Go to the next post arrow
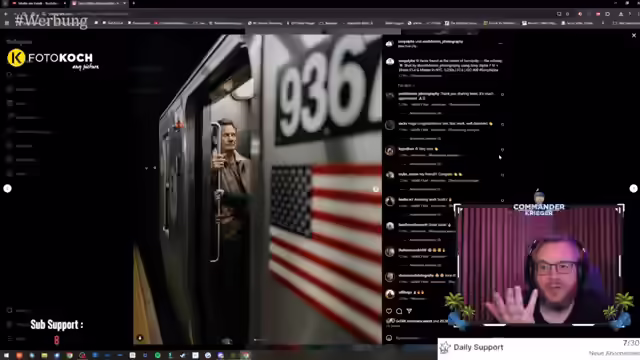This screenshot has height=360, width=640. tap(633, 188)
